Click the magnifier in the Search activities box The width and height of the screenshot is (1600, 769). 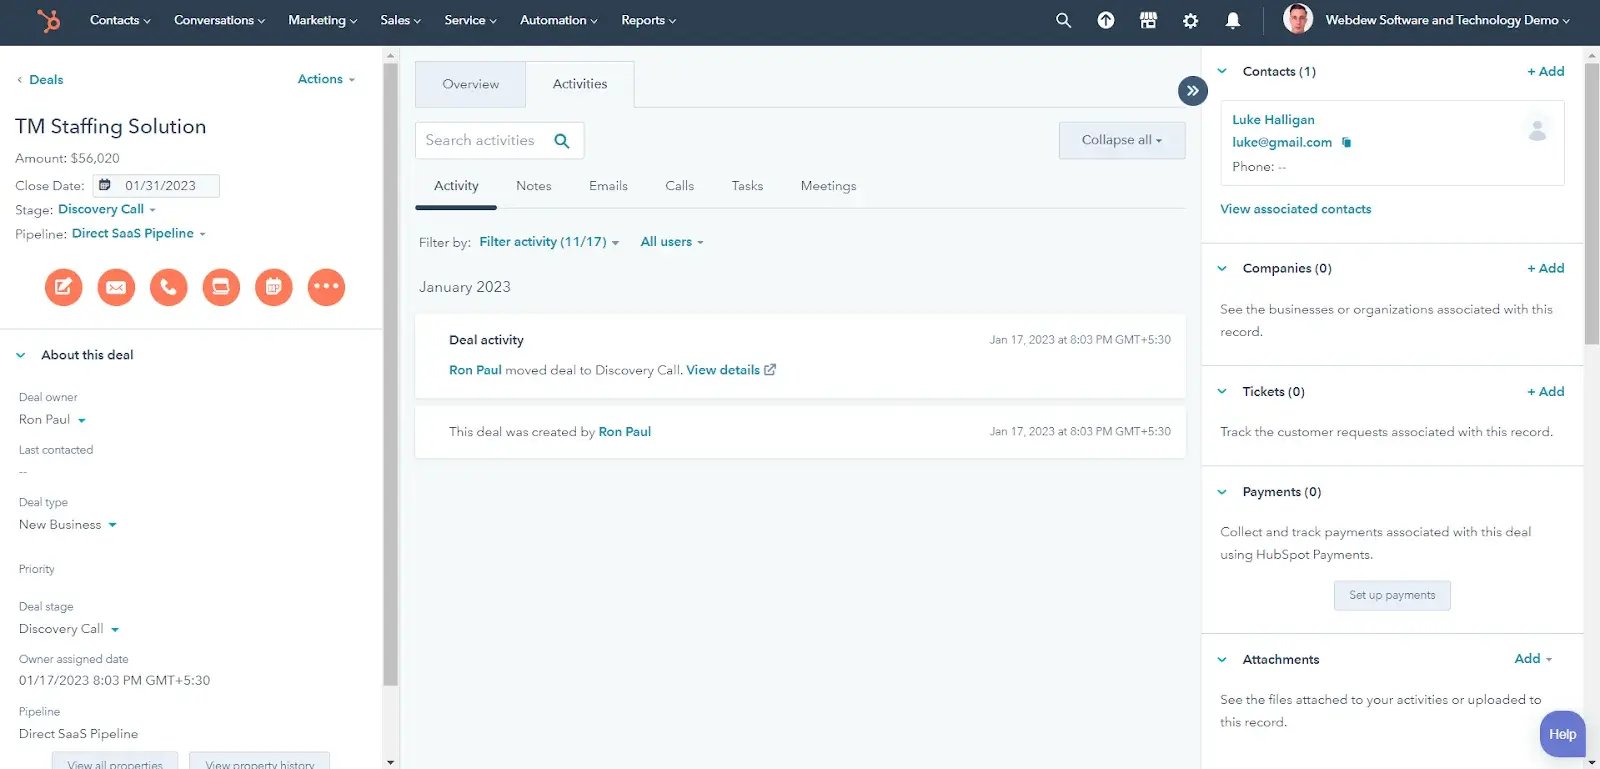coord(562,141)
